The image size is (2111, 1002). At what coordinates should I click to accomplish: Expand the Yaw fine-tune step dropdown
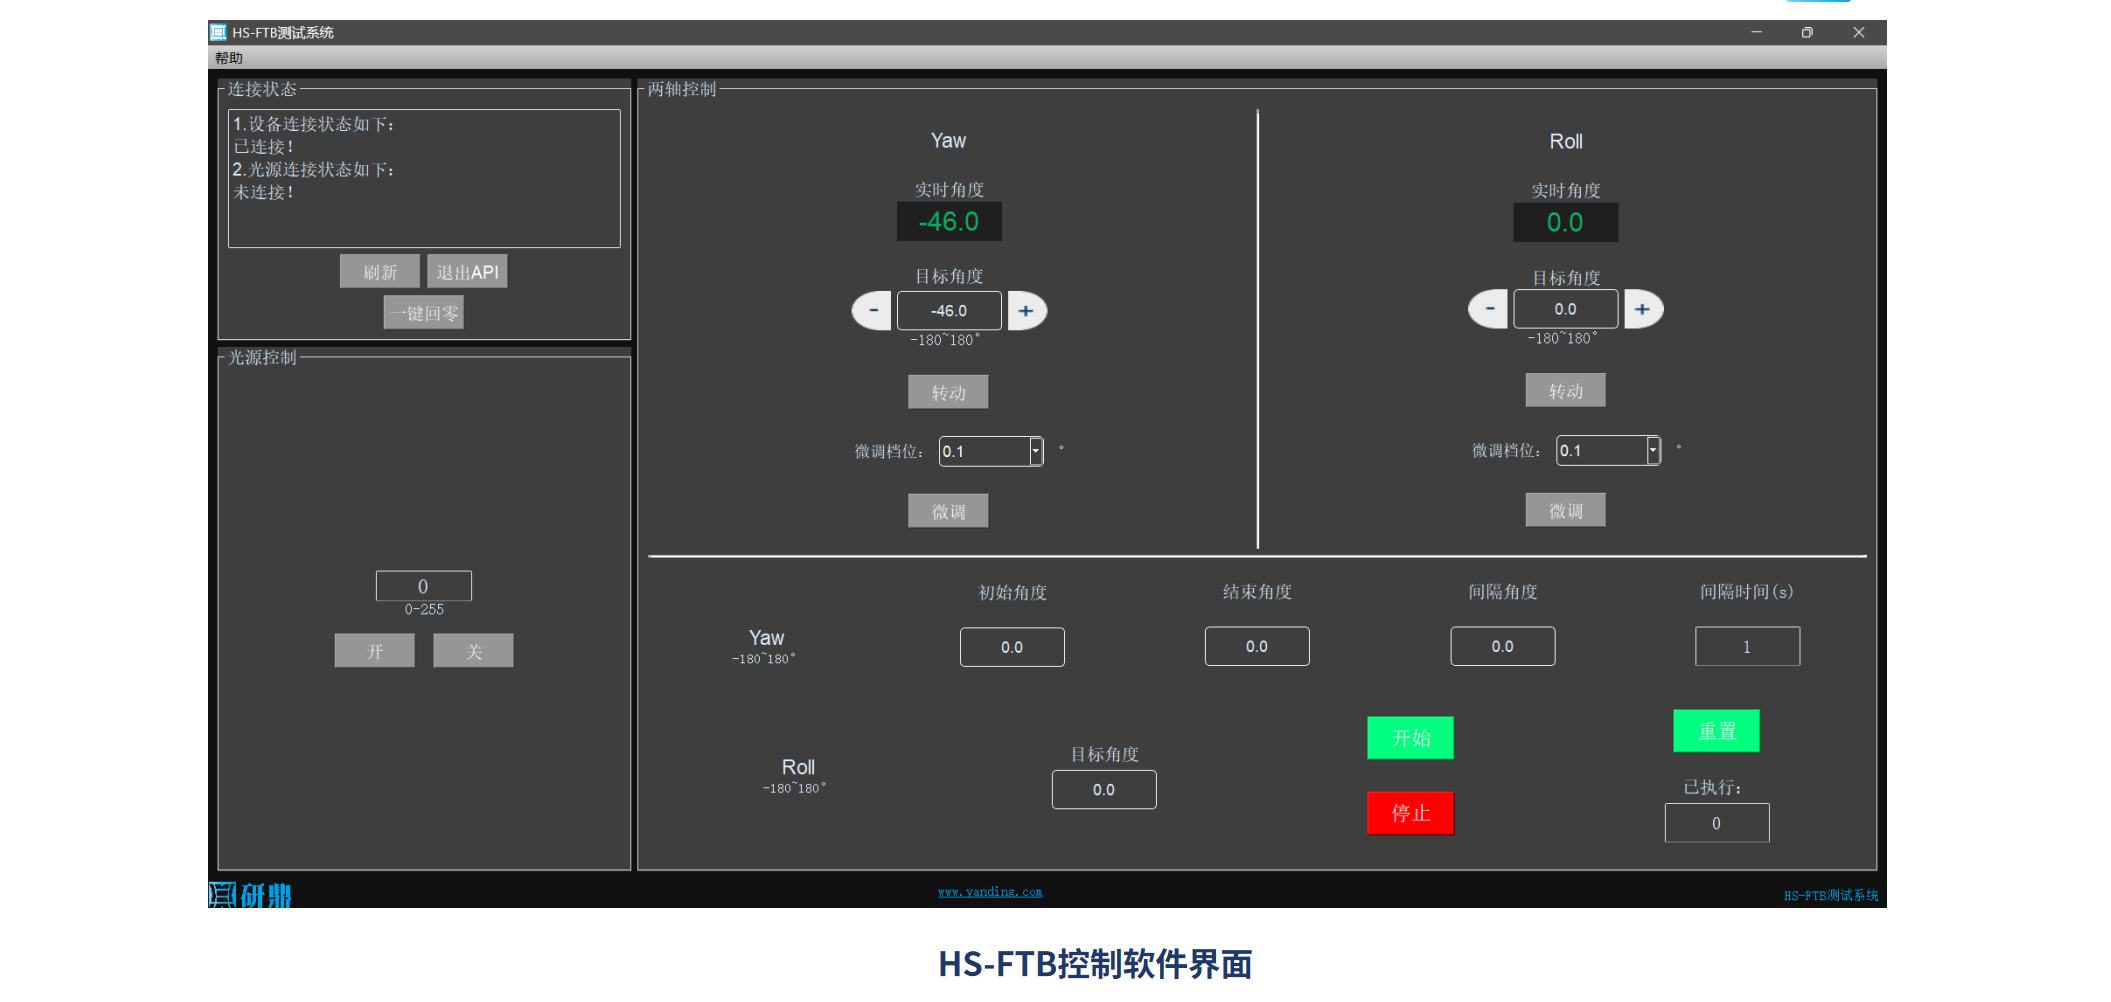point(1035,451)
